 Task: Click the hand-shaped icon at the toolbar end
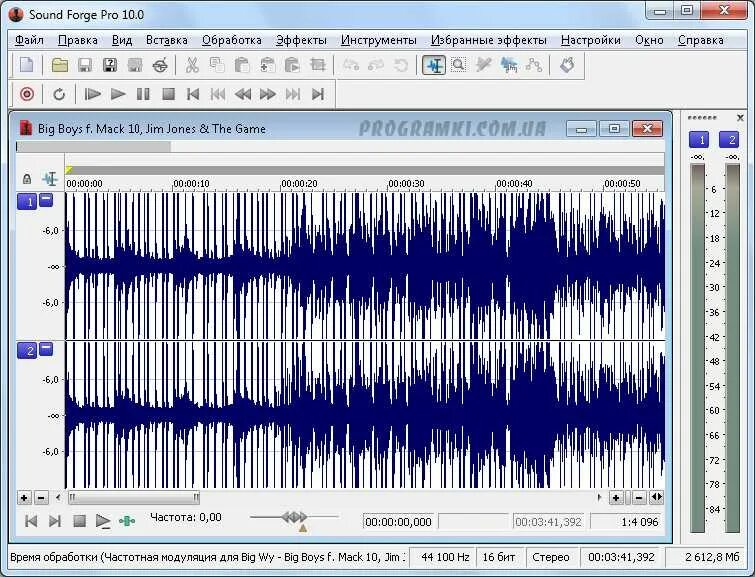tap(567, 65)
